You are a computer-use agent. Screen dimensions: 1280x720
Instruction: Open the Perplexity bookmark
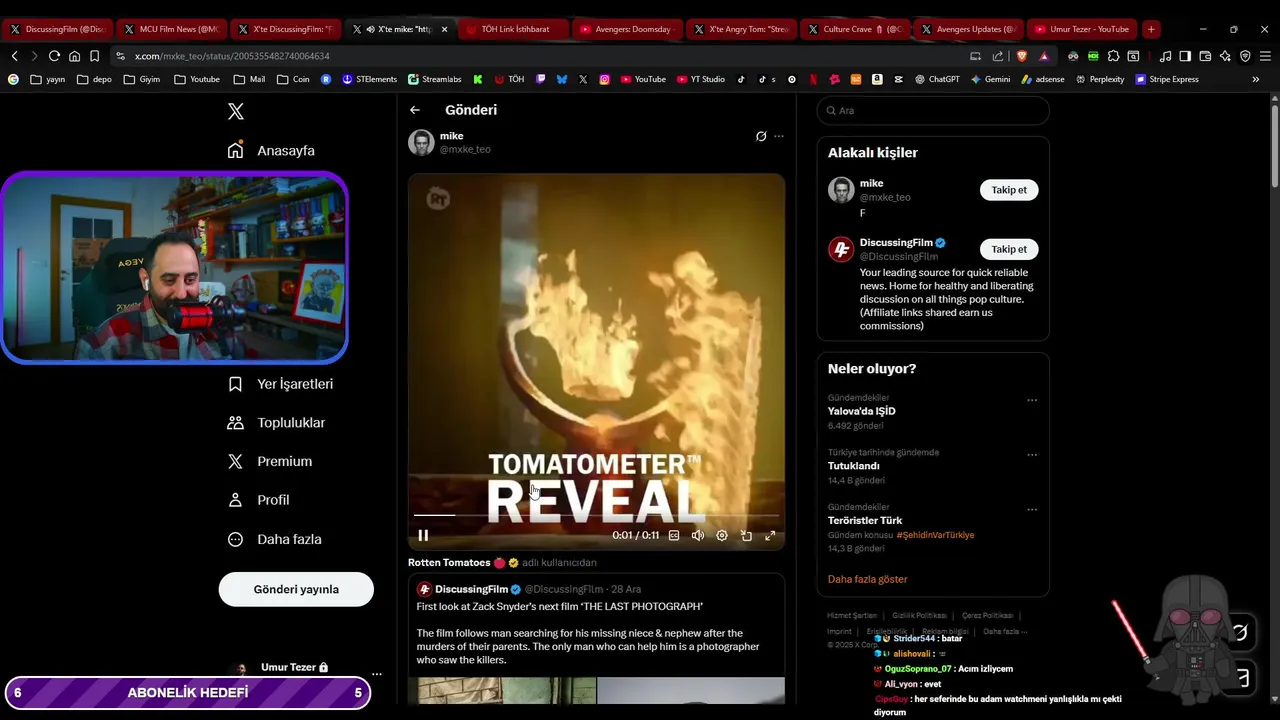pos(1099,79)
